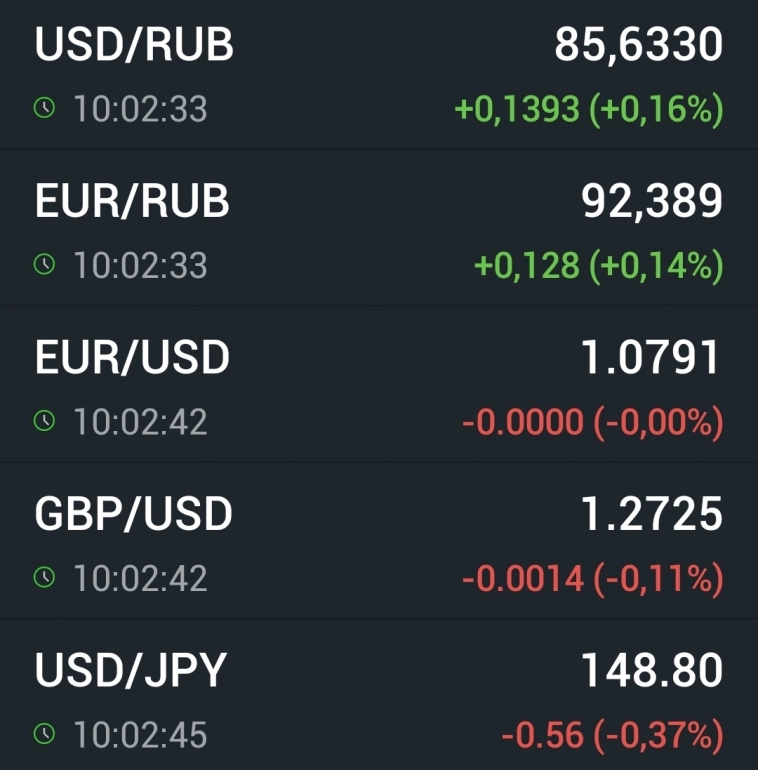Open the EUR/RUB currency pair
The height and width of the screenshot is (770, 758).
click(x=132, y=202)
